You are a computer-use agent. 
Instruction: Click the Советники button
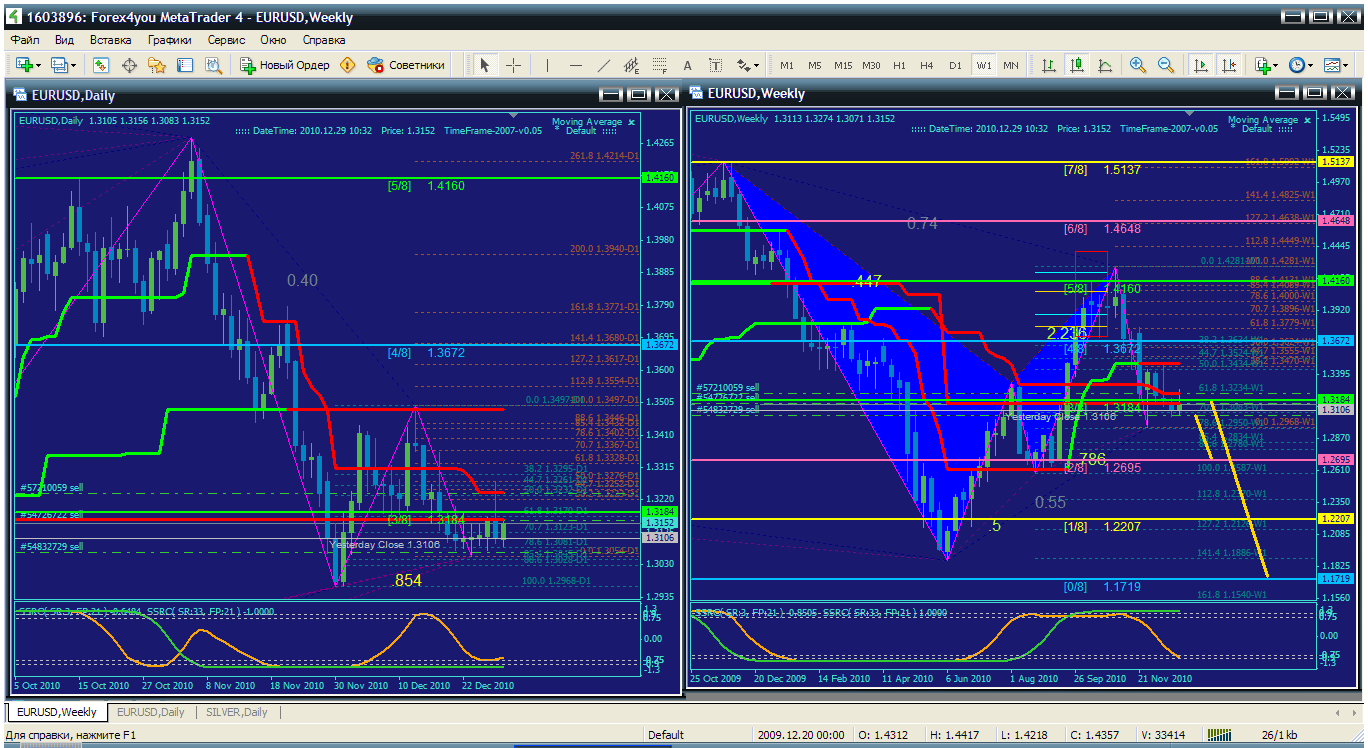click(x=406, y=65)
